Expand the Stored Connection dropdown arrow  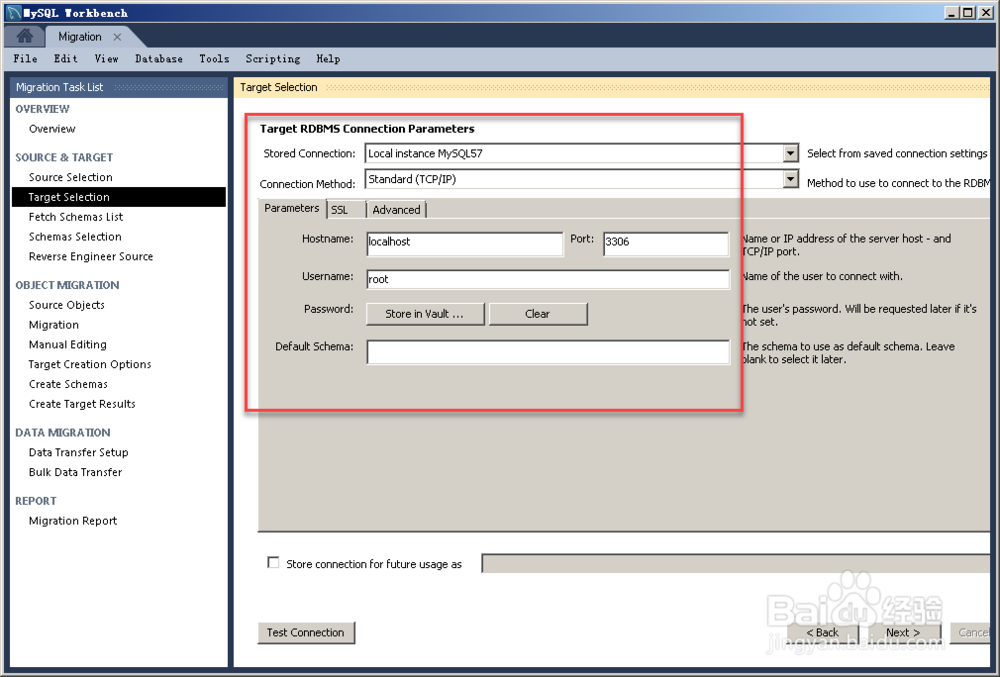[x=790, y=153]
